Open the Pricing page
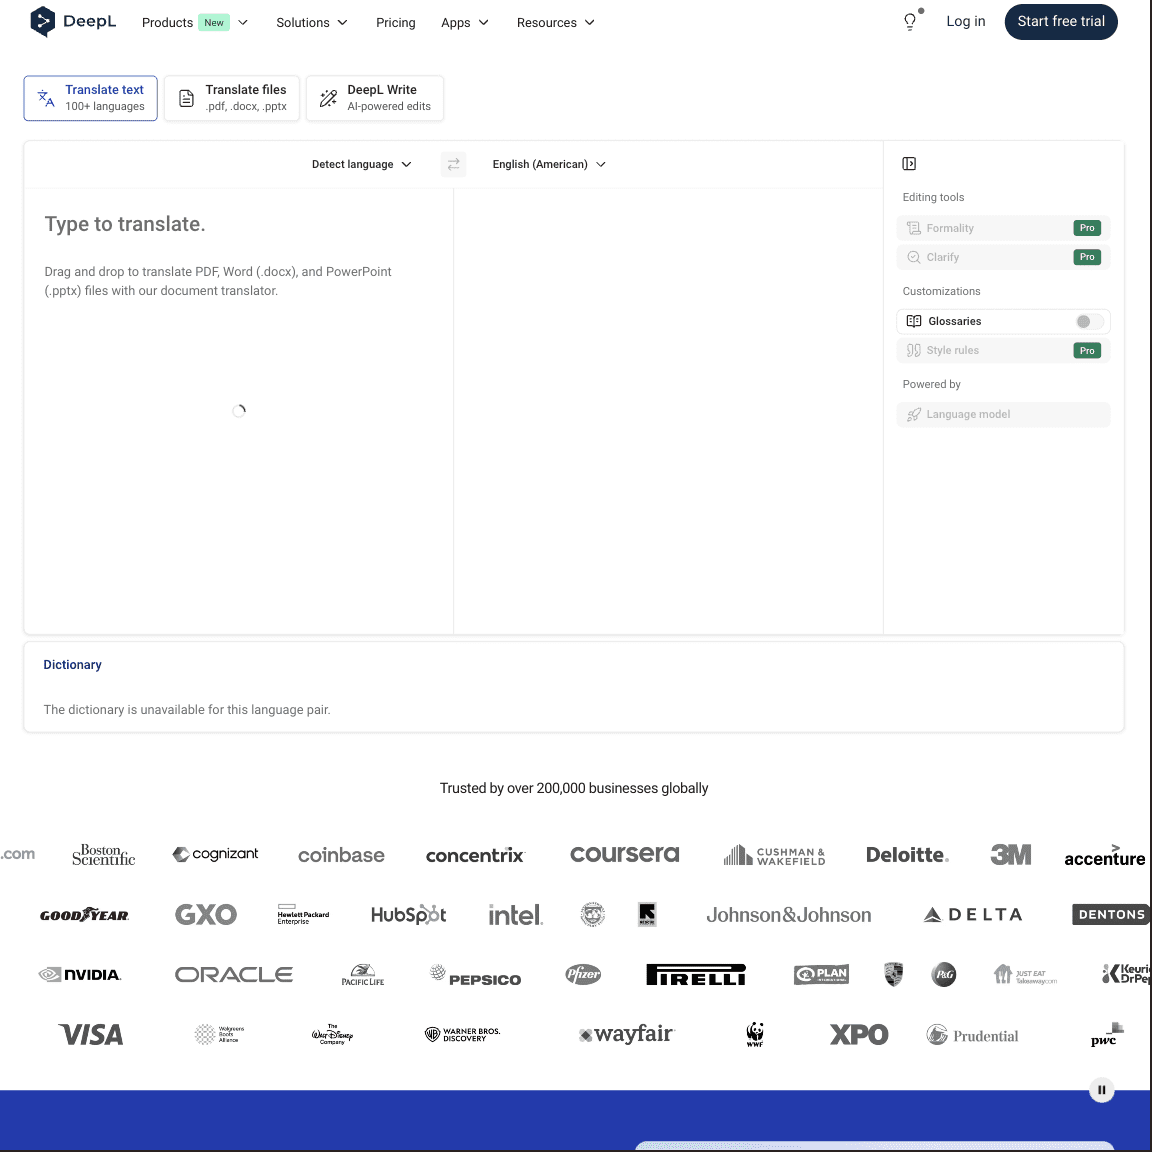Screen dimensions: 1152x1152 (395, 23)
